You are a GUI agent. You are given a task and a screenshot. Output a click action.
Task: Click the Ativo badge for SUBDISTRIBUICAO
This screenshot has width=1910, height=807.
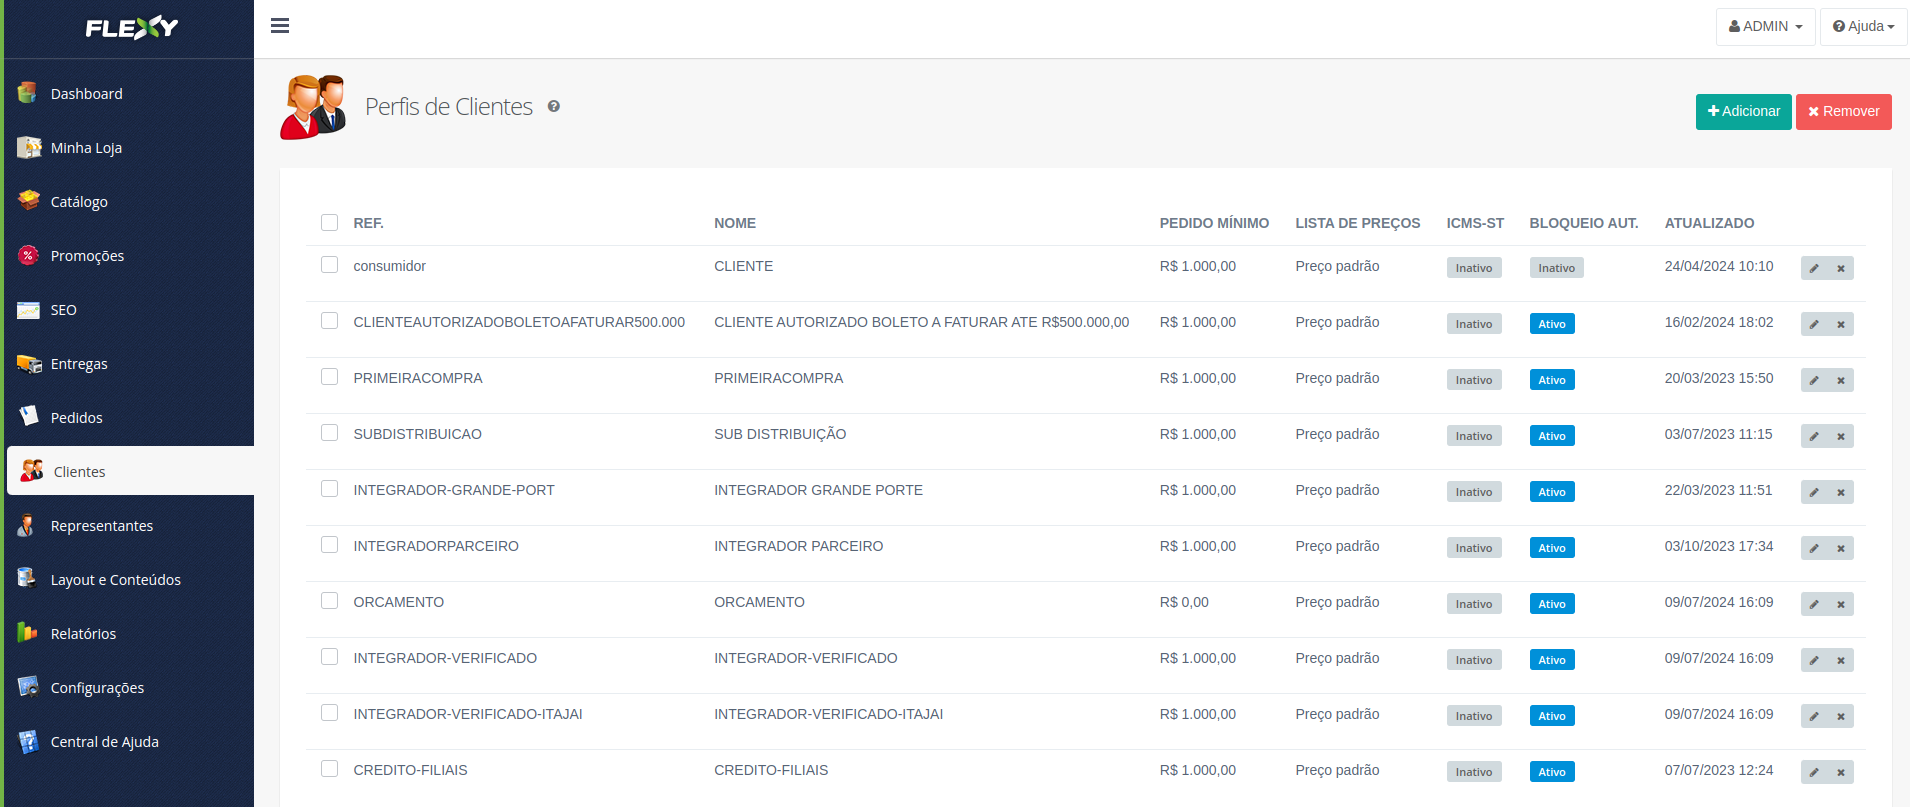click(1552, 436)
